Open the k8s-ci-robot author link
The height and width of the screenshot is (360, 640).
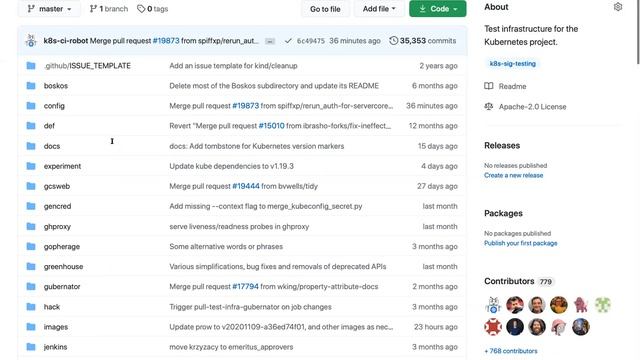click(66, 41)
